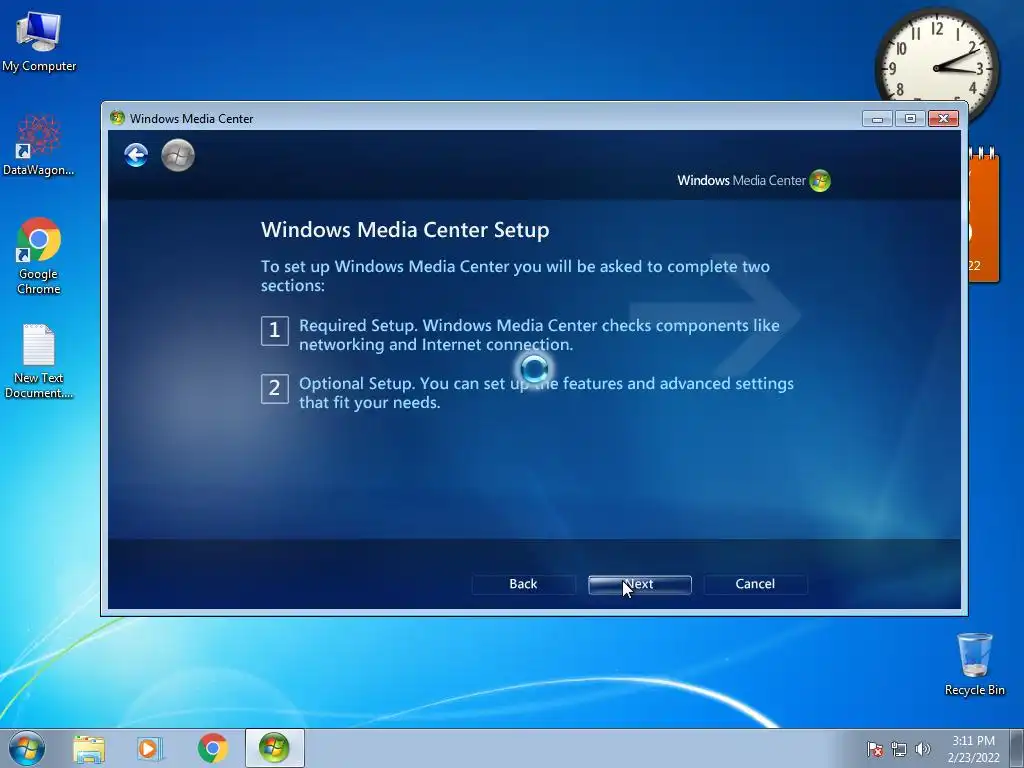This screenshot has height=768, width=1024.
Task: Open Google Chrome from the taskbar
Action: (x=213, y=748)
